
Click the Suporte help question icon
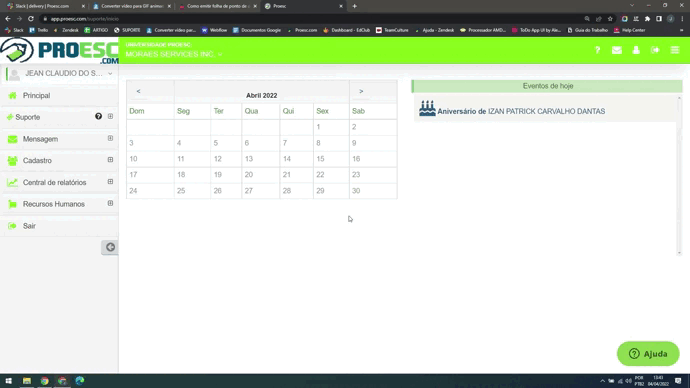tap(98, 116)
